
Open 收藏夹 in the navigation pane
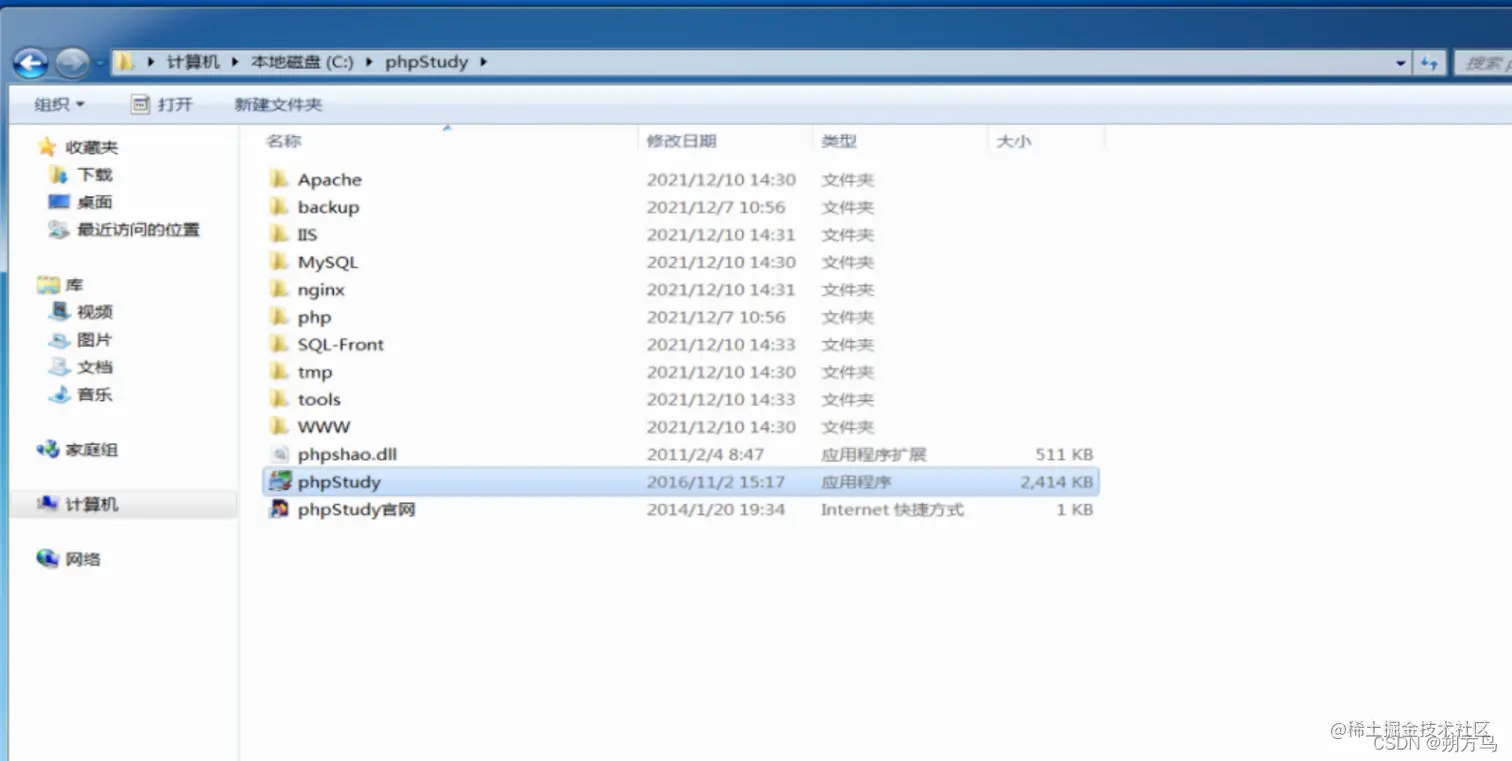click(x=92, y=147)
